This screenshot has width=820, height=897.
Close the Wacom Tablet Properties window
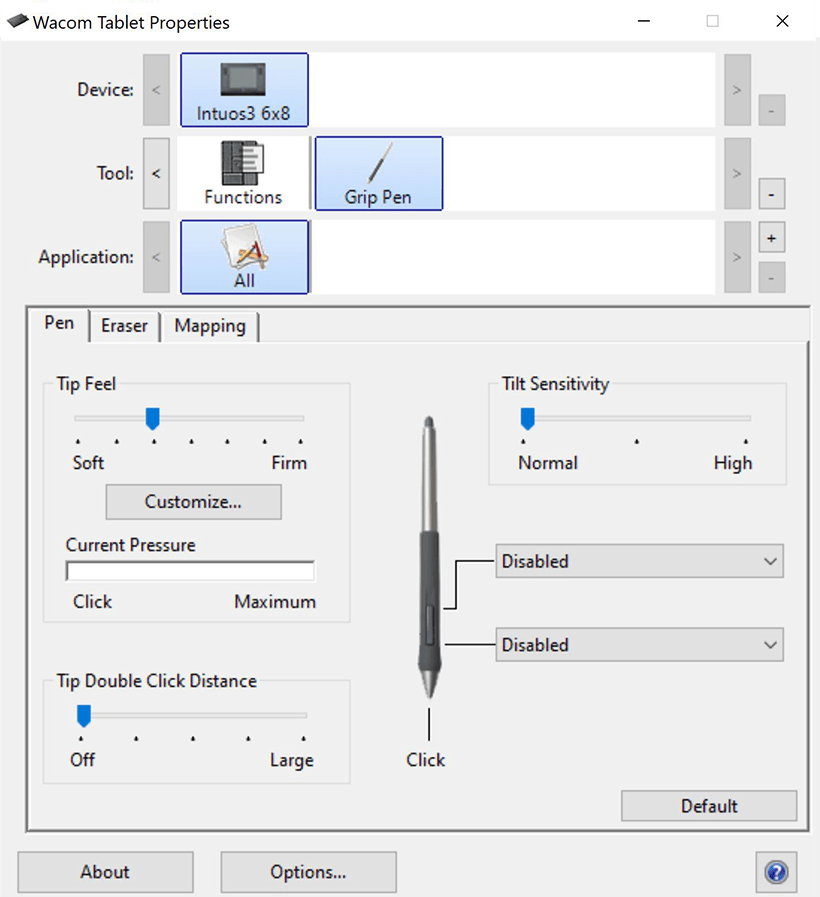pyautogui.click(x=782, y=21)
